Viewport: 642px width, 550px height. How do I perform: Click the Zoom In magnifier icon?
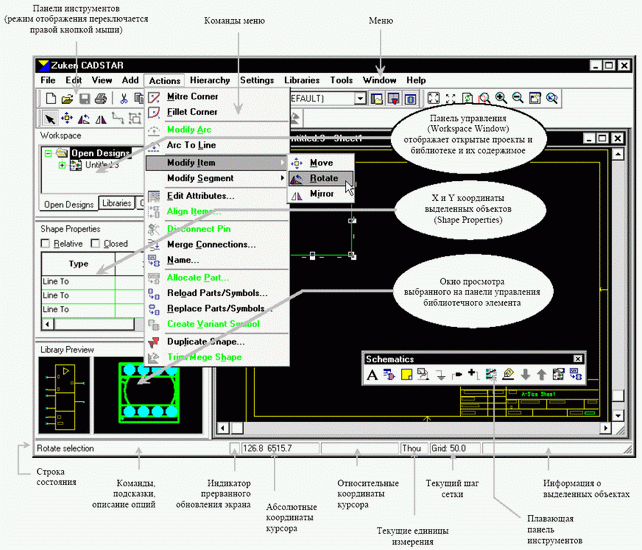[x=501, y=98]
